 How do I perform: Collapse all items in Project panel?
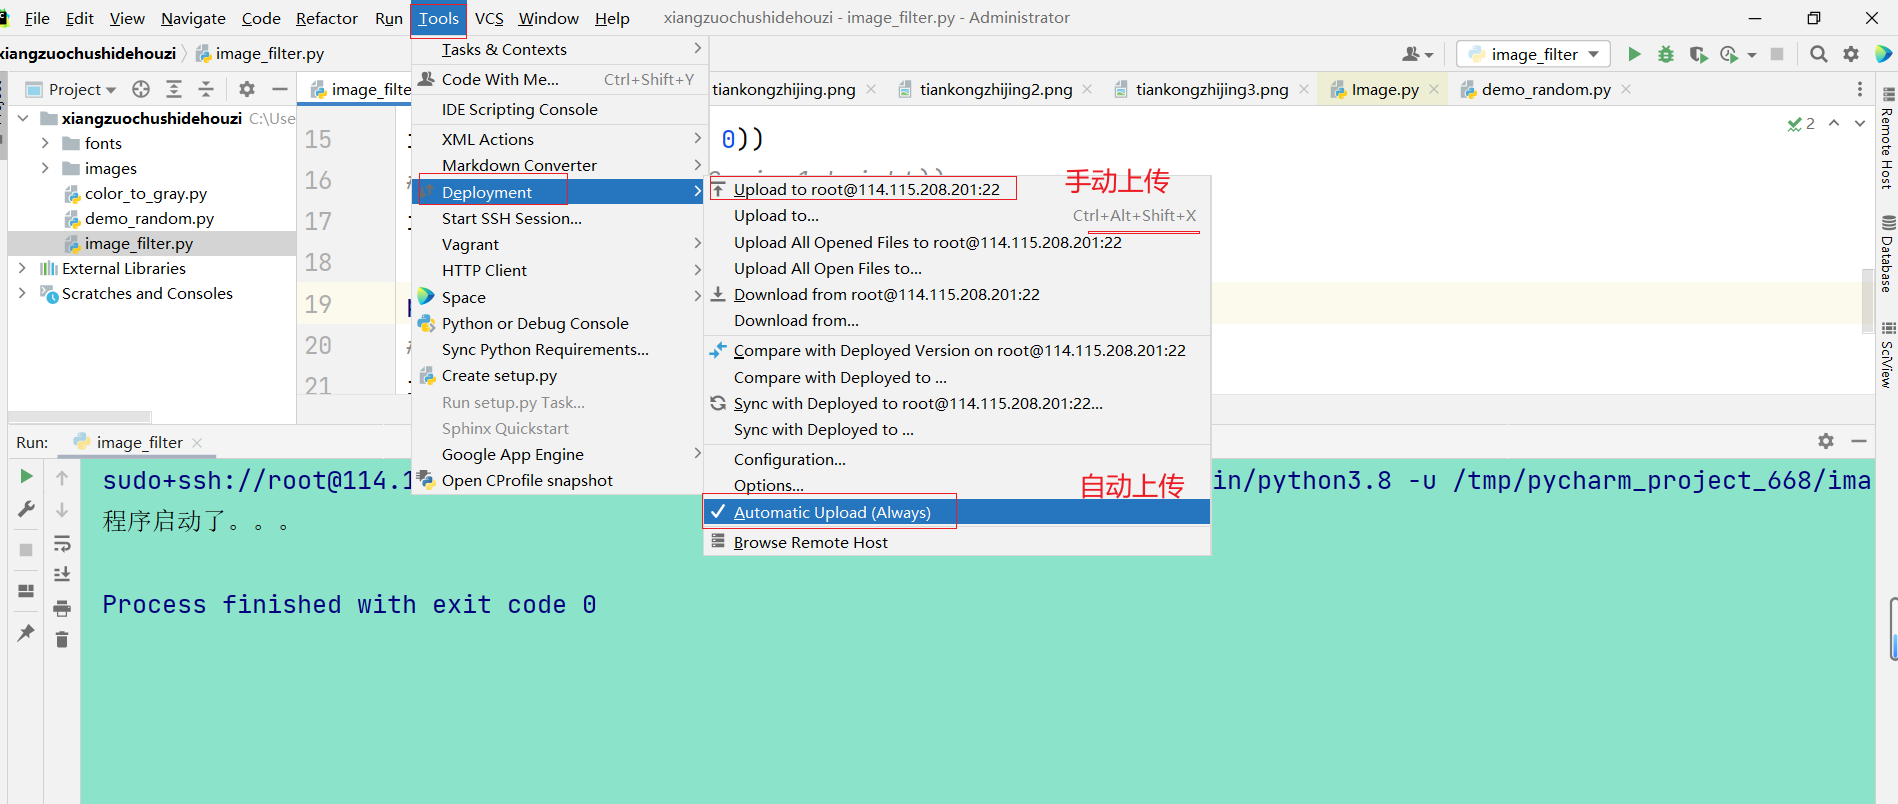pyautogui.click(x=206, y=89)
